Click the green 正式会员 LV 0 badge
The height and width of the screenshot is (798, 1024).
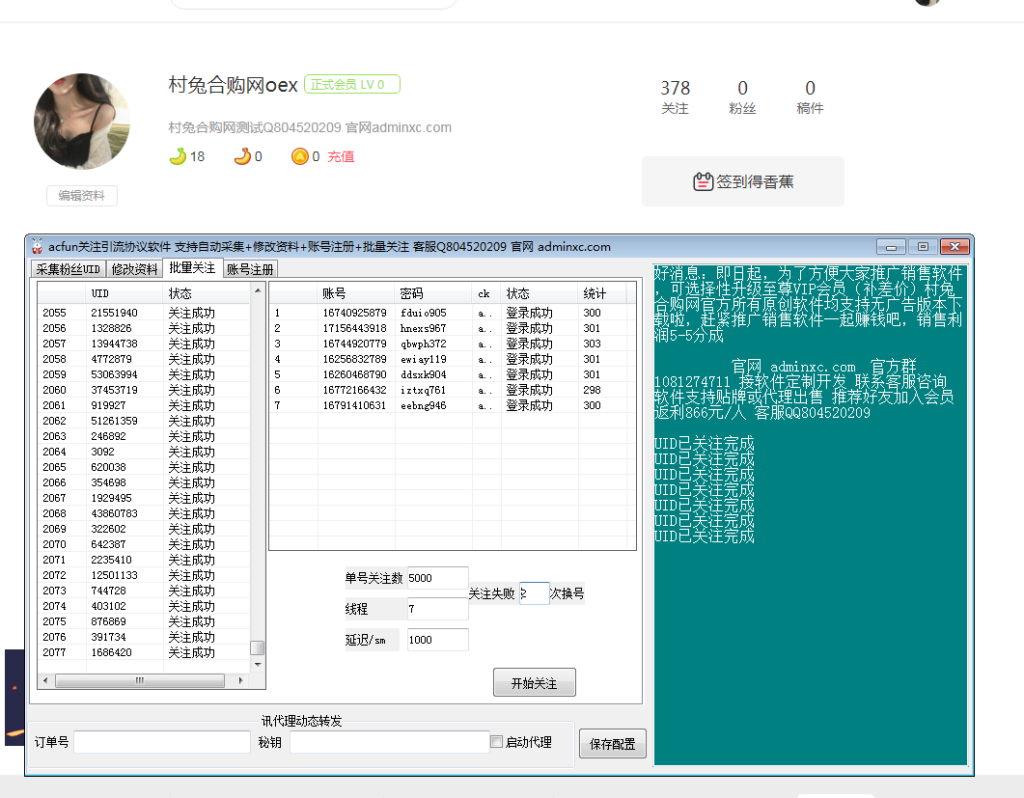coord(351,85)
